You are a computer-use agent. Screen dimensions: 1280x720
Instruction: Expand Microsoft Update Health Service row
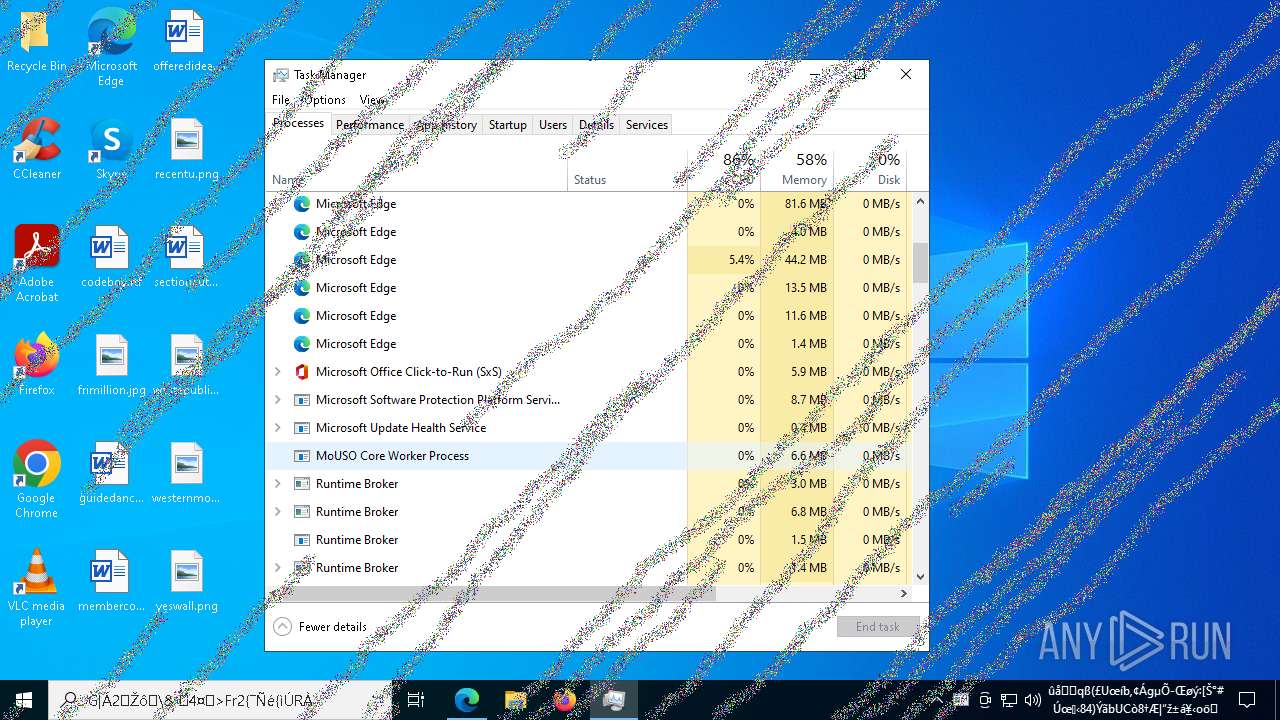(278, 428)
